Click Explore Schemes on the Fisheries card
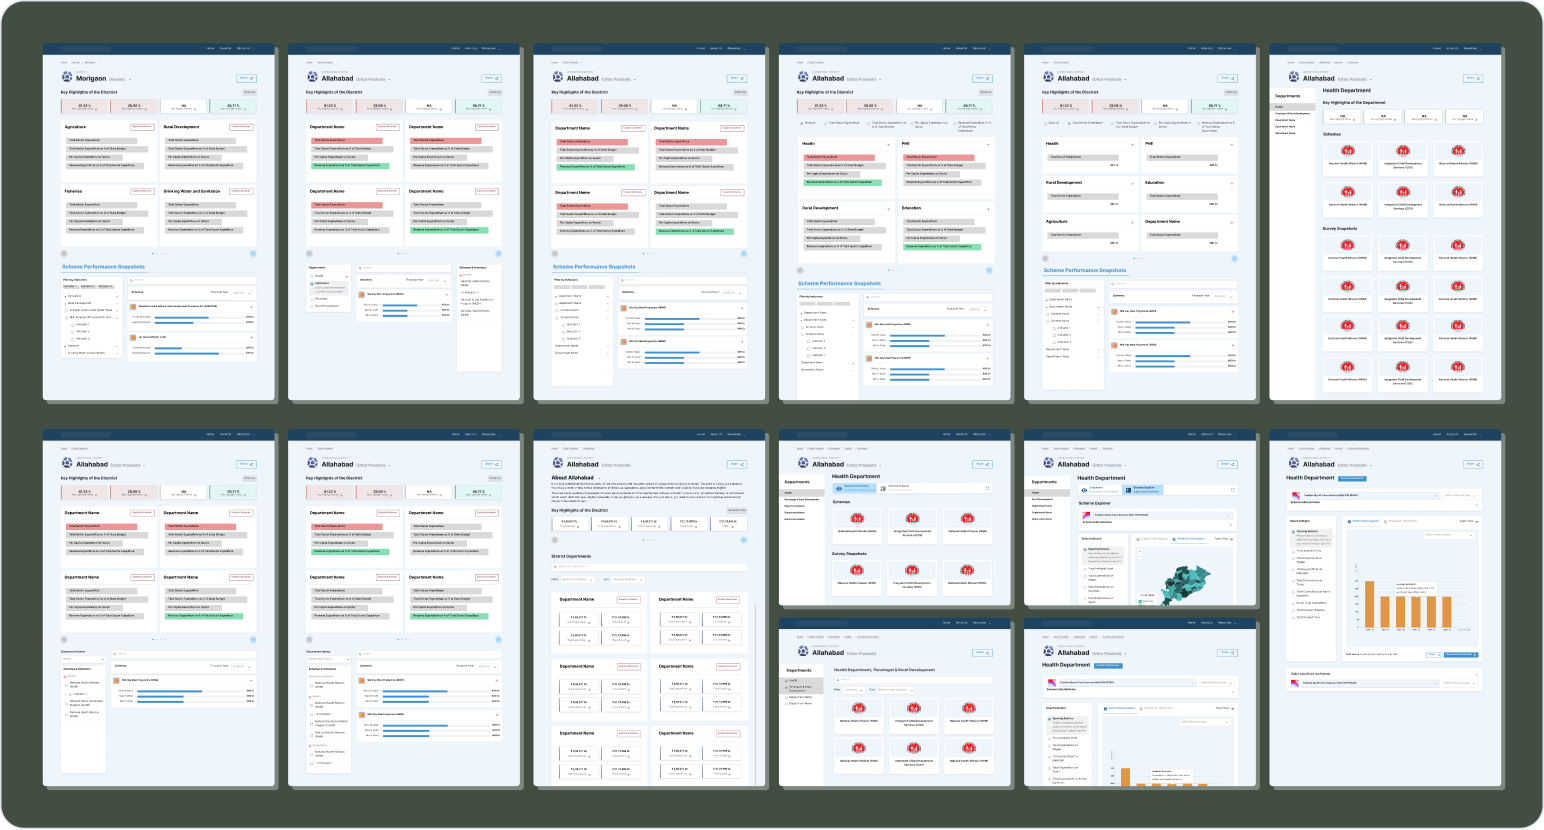Image resolution: width=1544 pixels, height=830 pixels. click(142, 191)
